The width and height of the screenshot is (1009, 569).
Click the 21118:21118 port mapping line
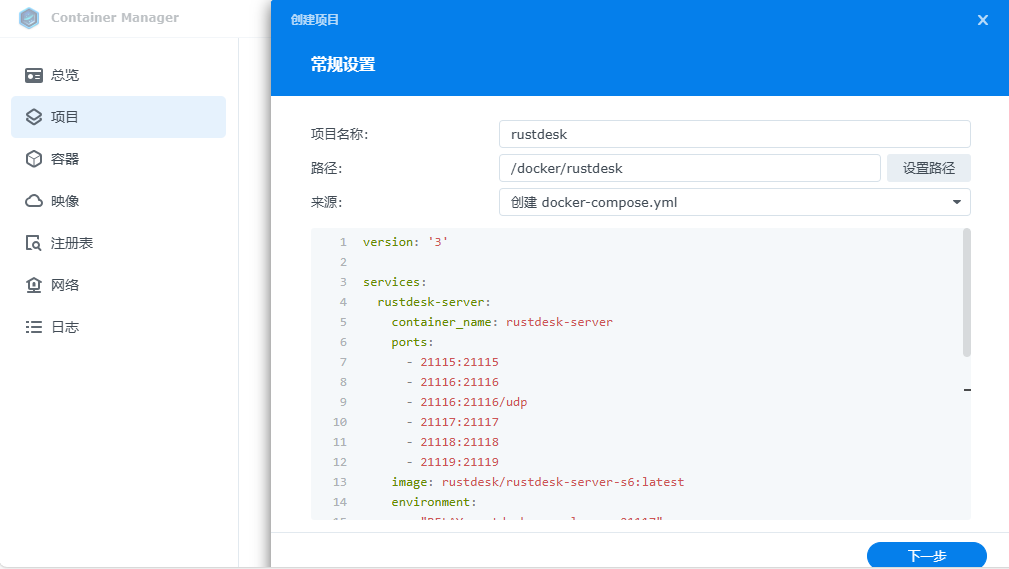[x=452, y=442]
